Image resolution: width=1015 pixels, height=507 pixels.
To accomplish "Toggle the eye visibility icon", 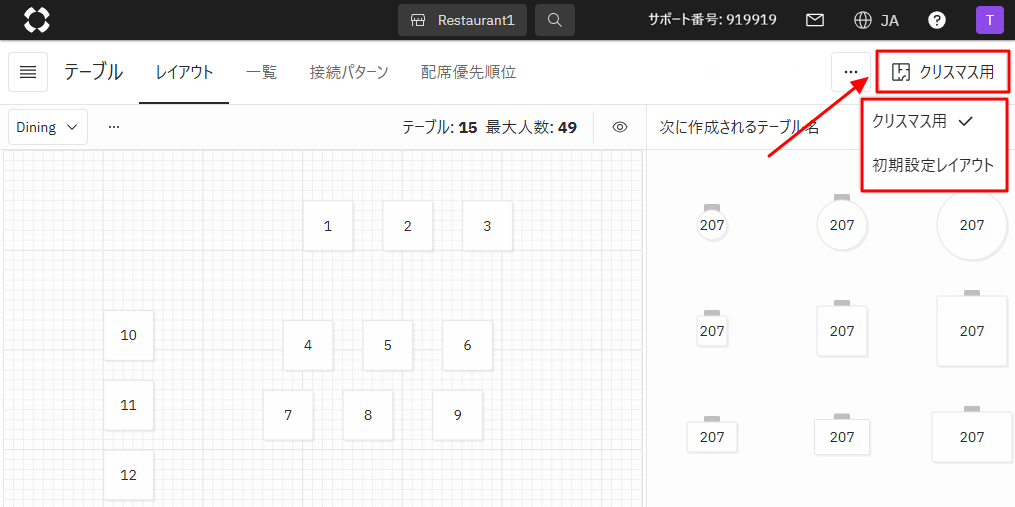I will 620,127.
